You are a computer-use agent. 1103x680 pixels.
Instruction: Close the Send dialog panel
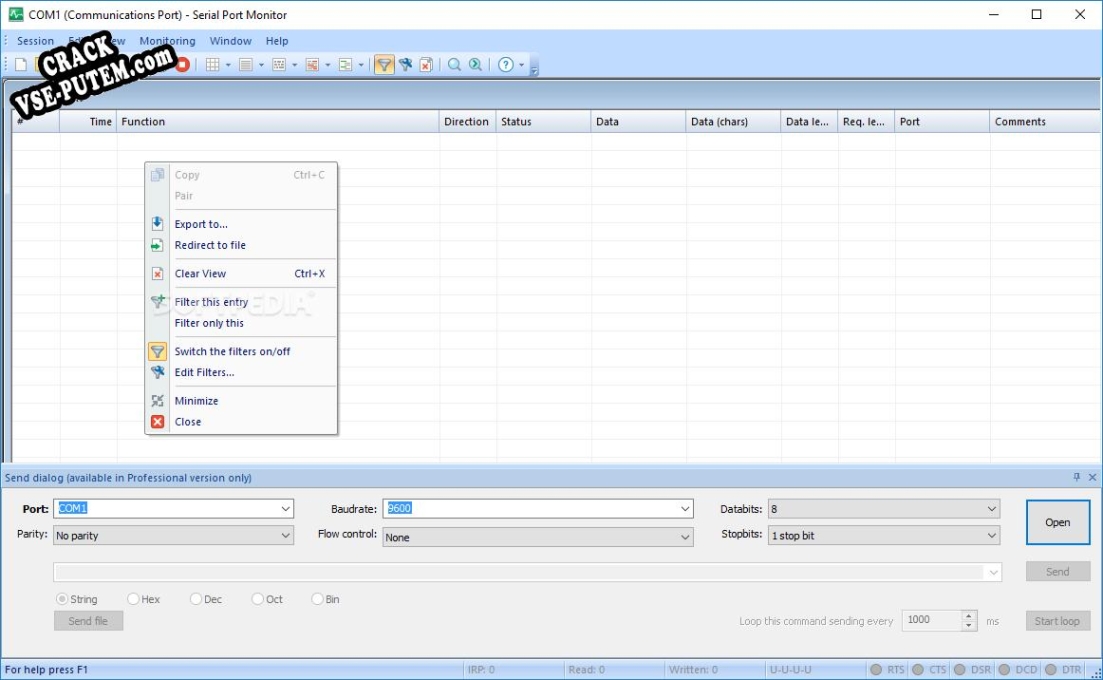1092,477
